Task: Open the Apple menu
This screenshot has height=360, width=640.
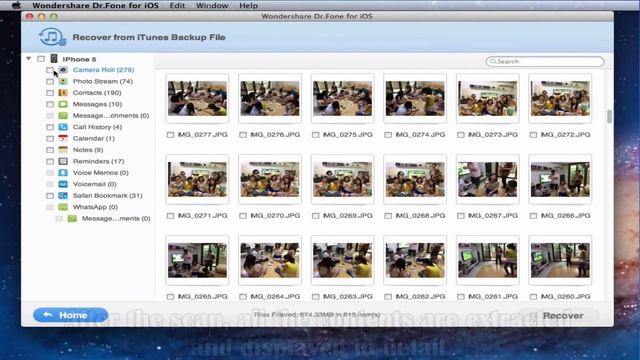Action: pyautogui.click(x=16, y=5)
